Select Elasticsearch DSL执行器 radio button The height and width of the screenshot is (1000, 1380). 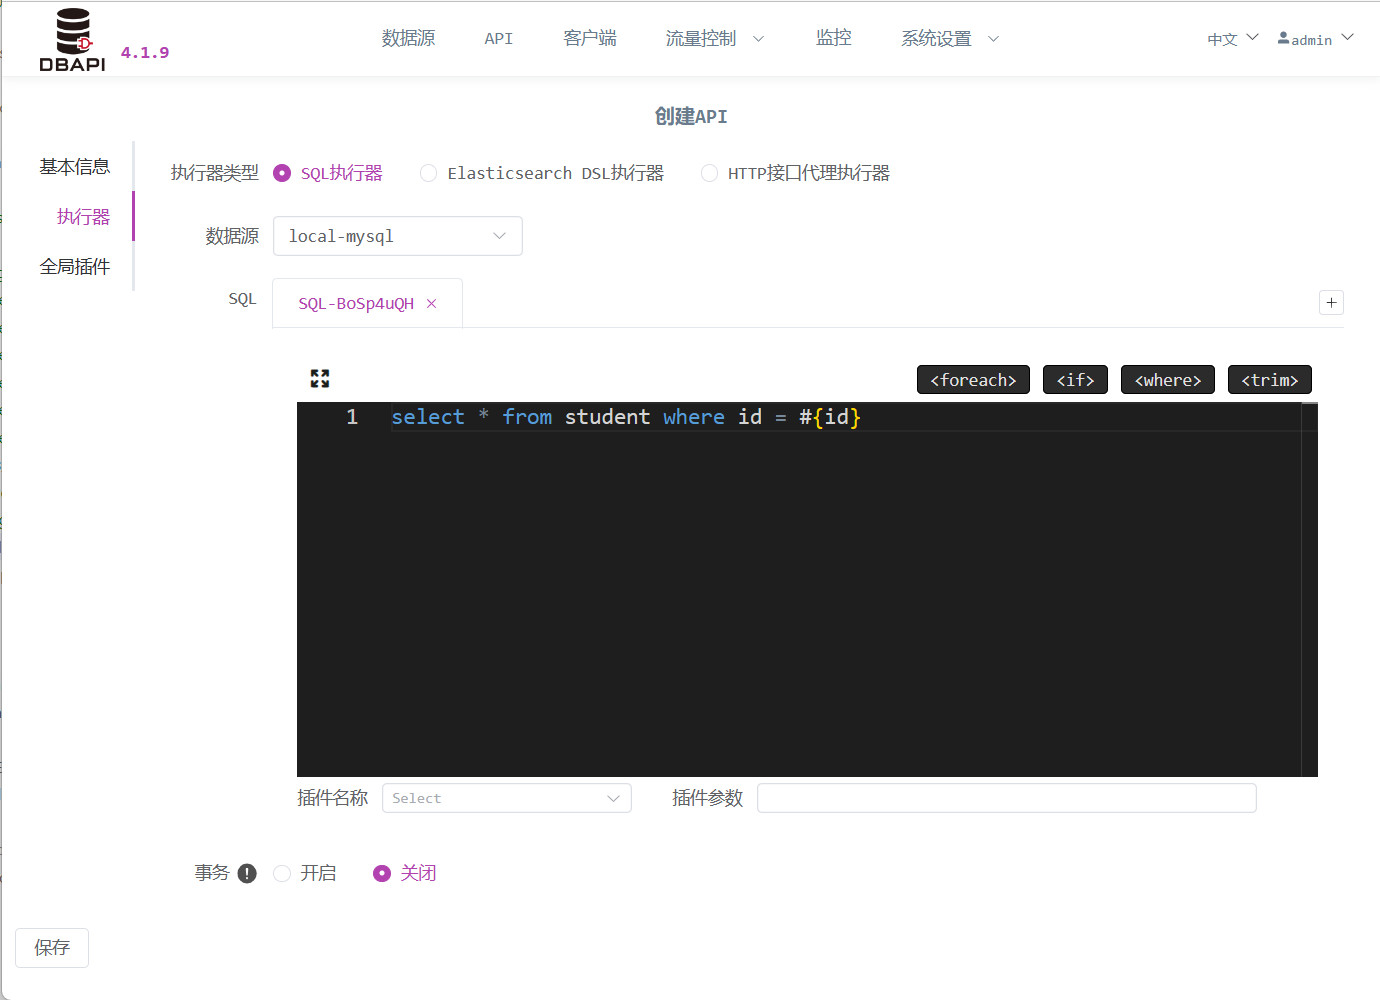[428, 173]
